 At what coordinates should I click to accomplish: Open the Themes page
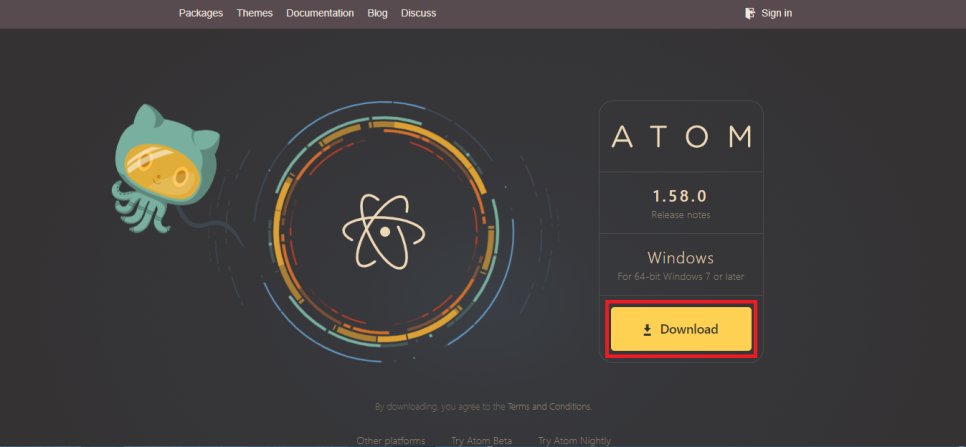click(254, 13)
